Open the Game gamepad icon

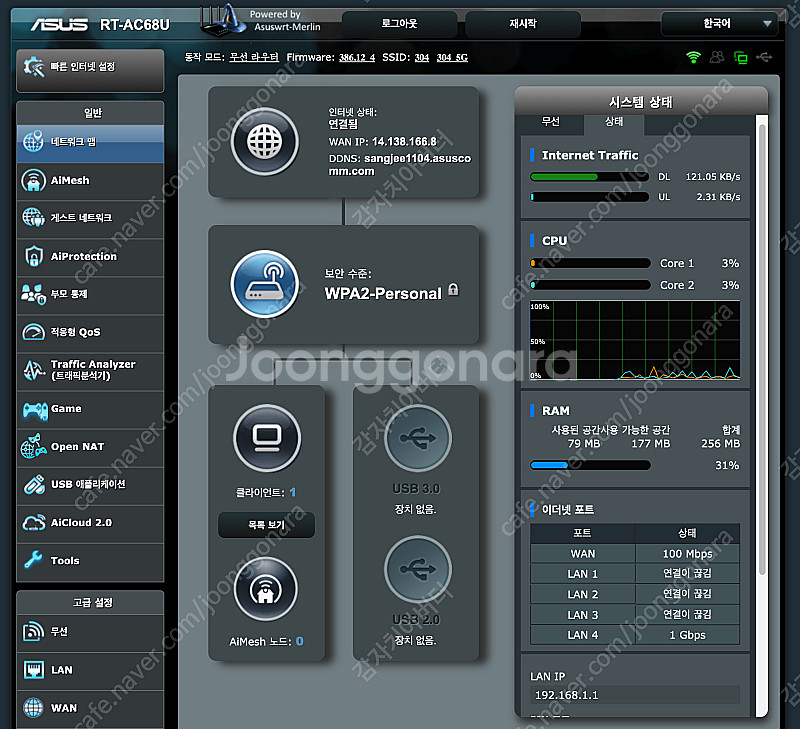click(x=35, y=409)
